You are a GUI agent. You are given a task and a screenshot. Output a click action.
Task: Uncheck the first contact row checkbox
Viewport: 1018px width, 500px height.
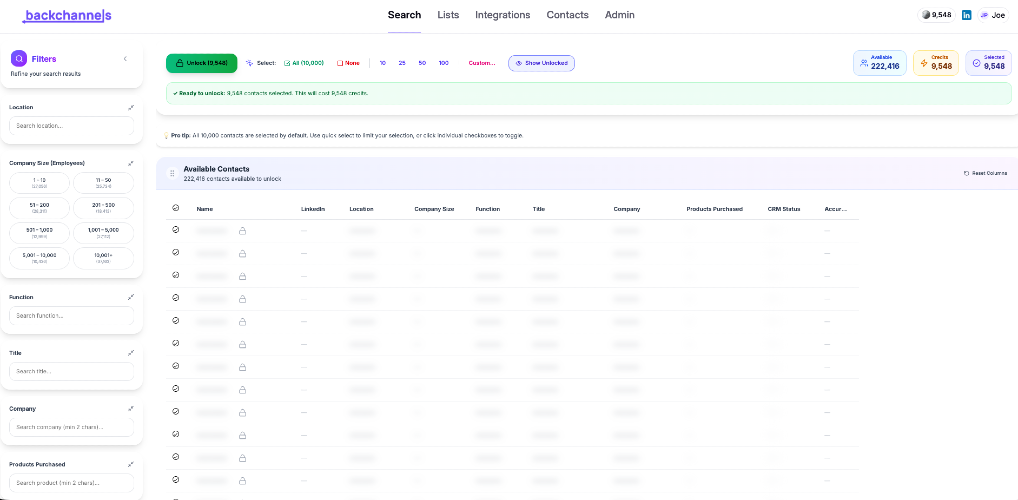click(x=175, y=230)
